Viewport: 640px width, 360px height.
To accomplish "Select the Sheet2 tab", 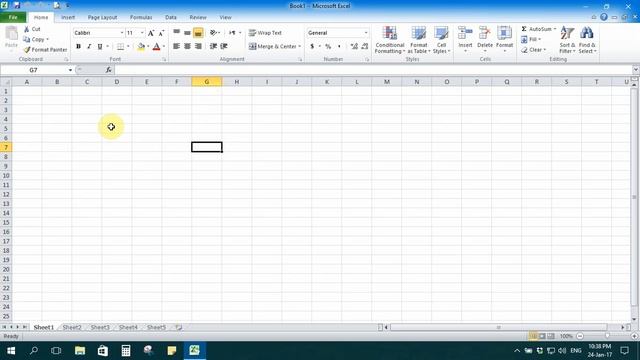I will point(72,327).
